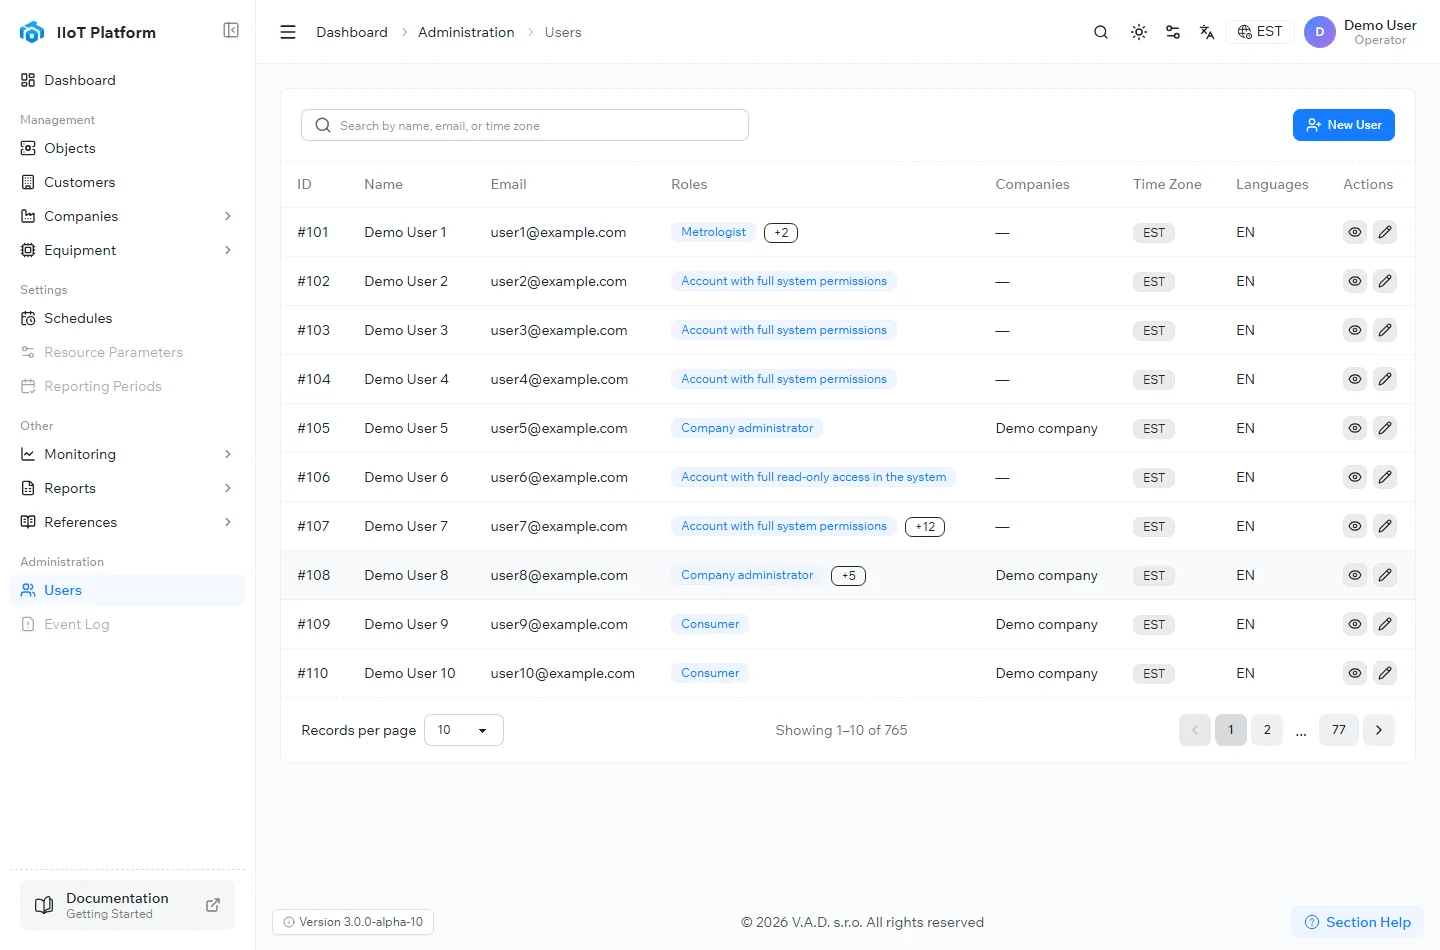The width and height of the screenshot is (1440, 950).
Task: Edit Demo User 5 with pencil icon
Action: [1385, 428]
